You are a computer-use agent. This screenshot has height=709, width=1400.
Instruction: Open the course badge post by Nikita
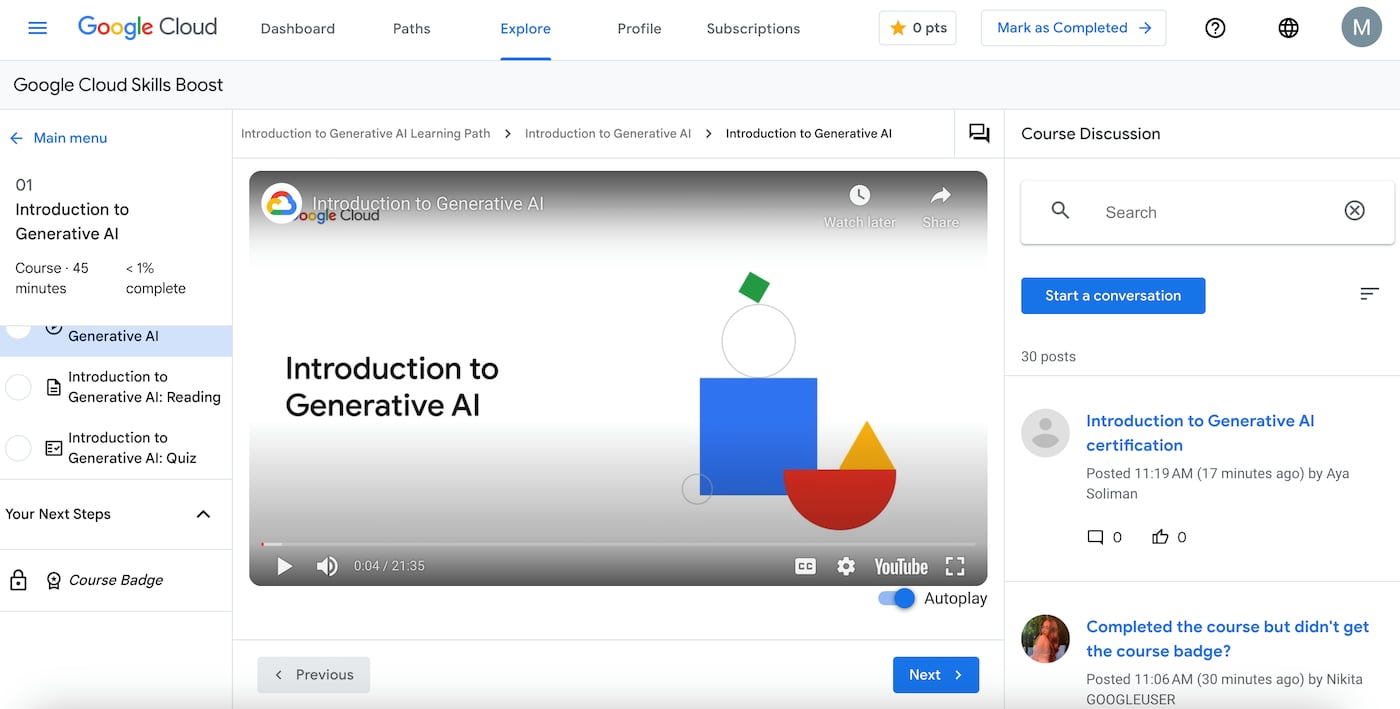[1228, 638]
